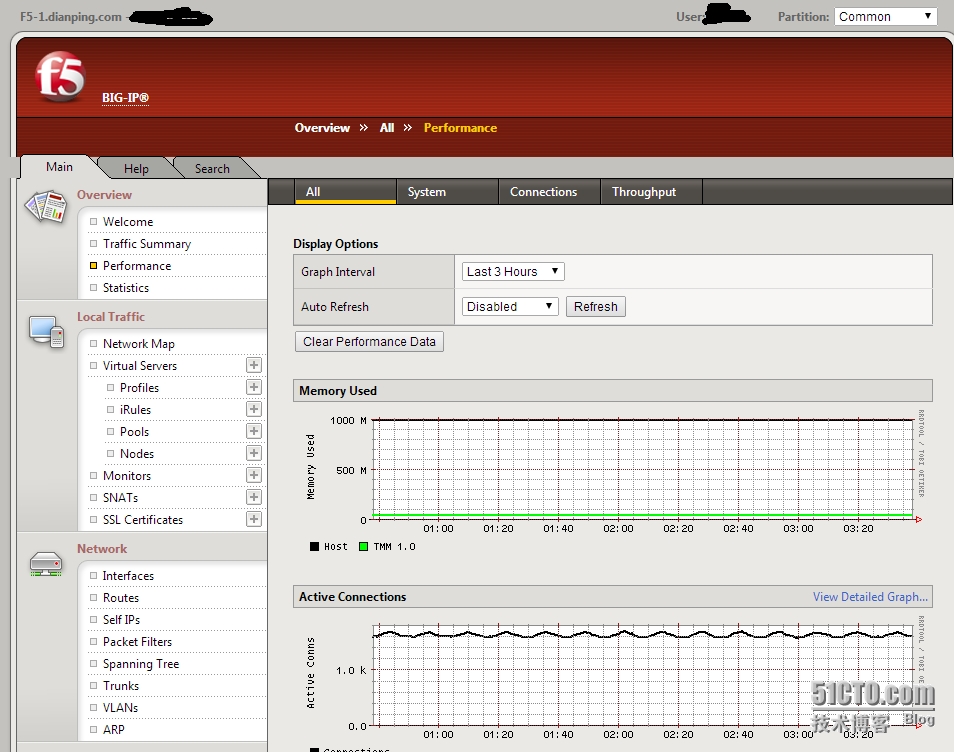Open Spanning Tree in Network menu
The image size is (954, 752).
coord(141,663)
